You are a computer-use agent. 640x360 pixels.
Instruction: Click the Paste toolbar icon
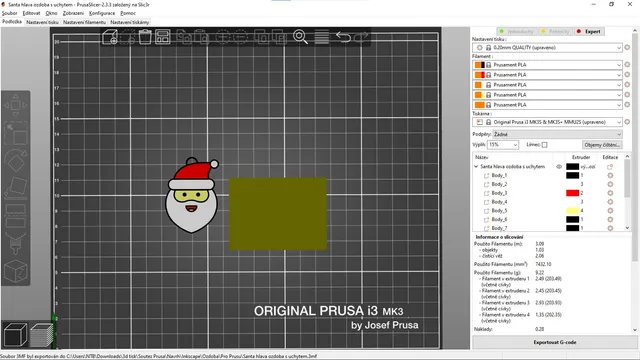pos(202,37)
